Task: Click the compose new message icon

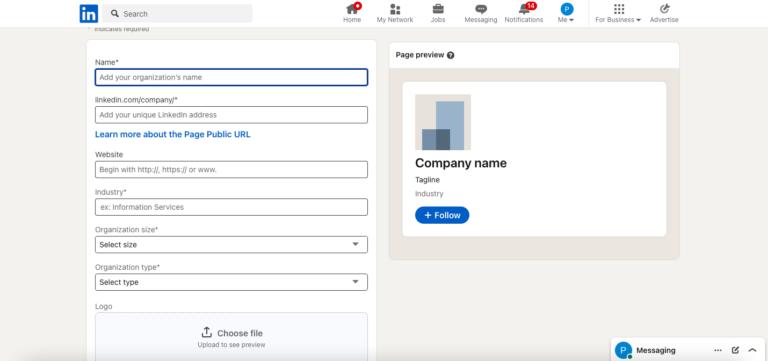Action: 735,350
